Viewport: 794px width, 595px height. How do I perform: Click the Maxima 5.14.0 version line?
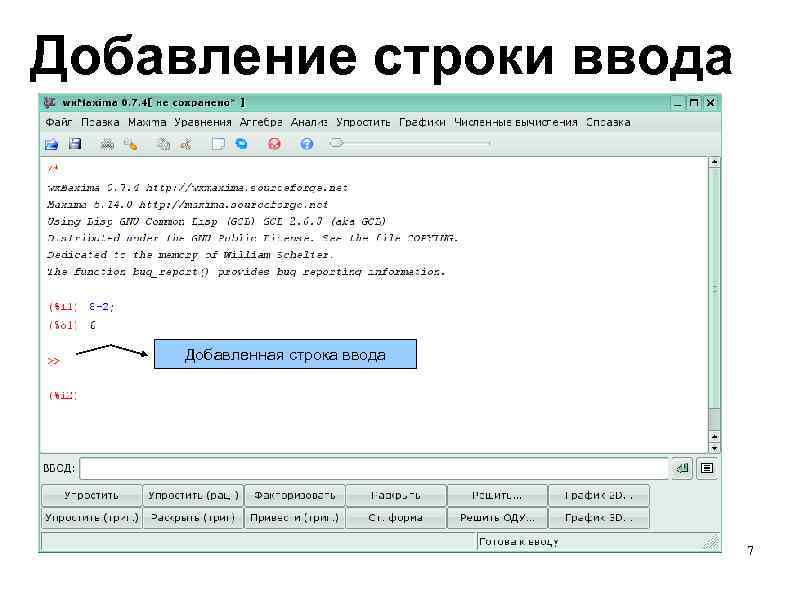coord(187,205)
